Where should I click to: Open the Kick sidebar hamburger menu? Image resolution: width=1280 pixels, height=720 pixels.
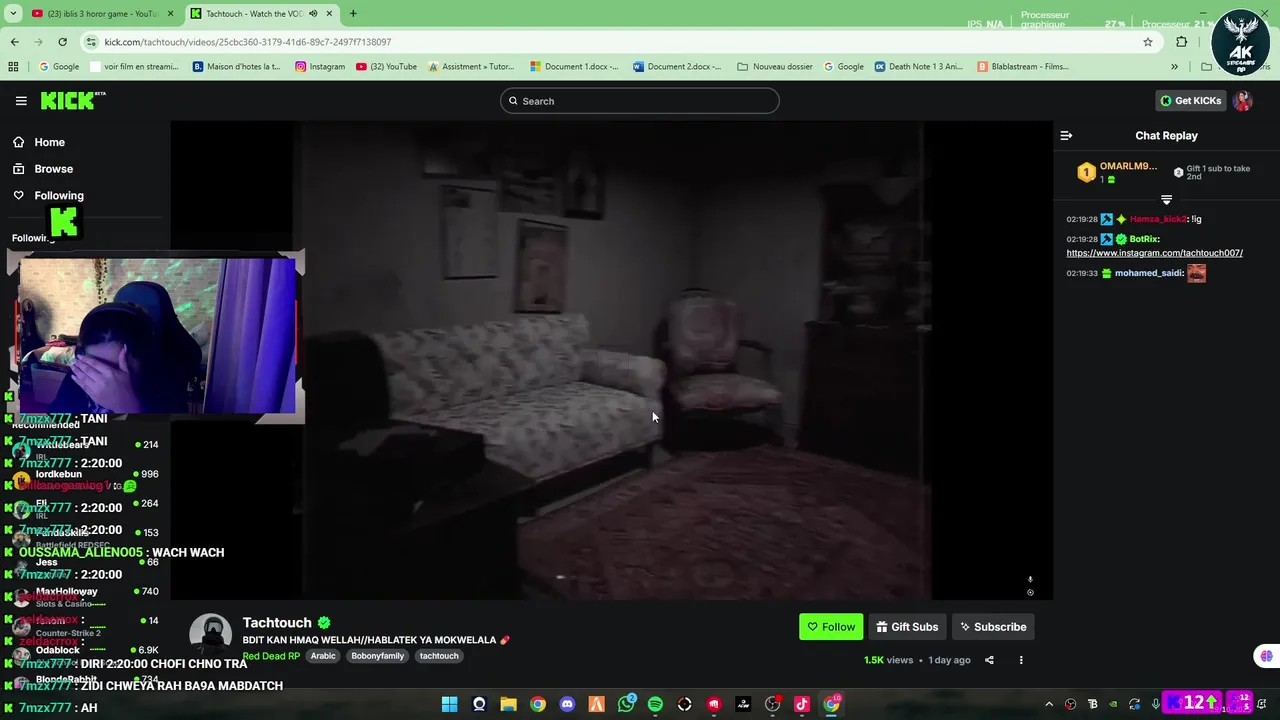(x=21, y=101)
